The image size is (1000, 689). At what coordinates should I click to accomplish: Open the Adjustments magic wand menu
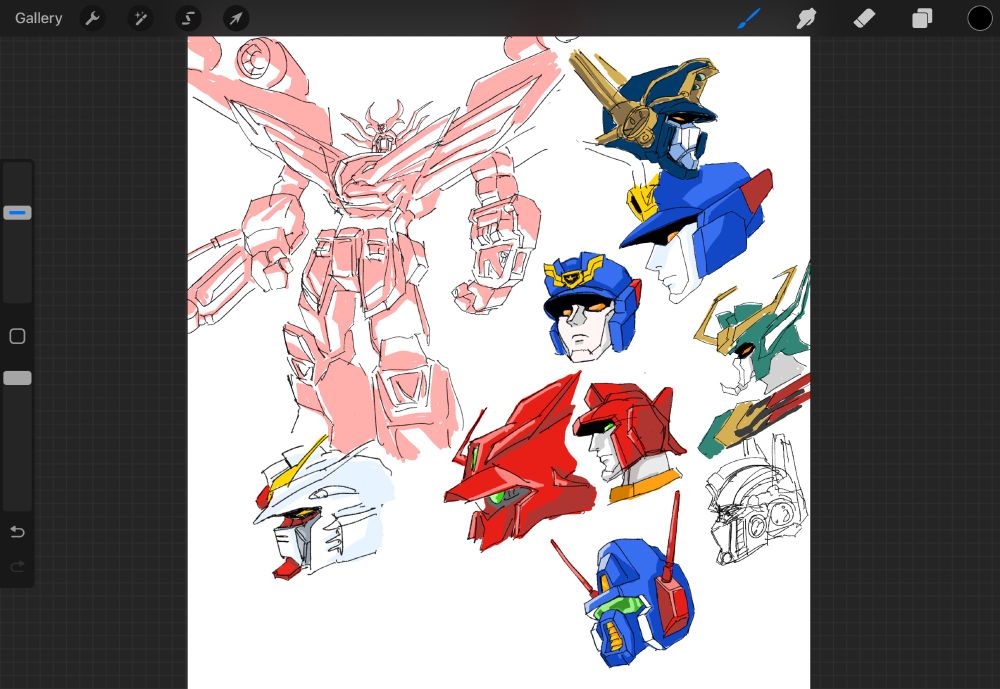pos(140,19)
